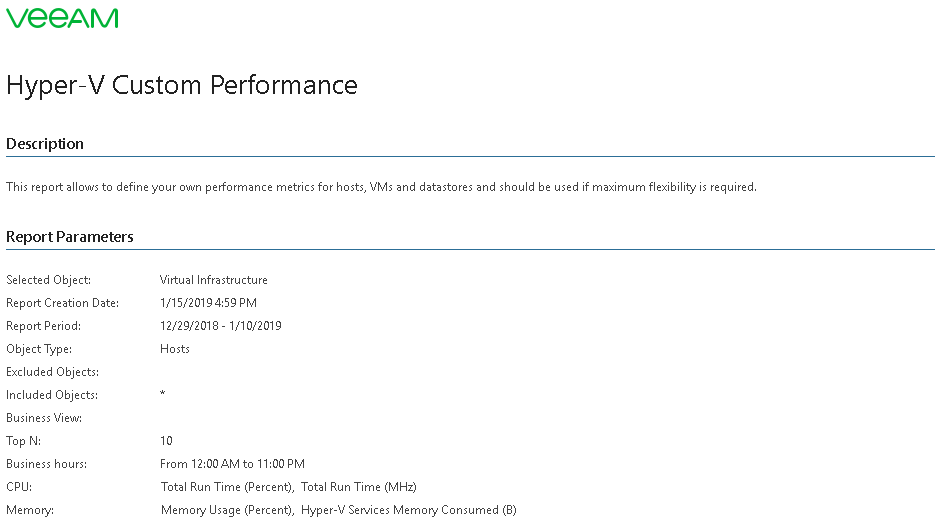The height and width of the screenshot is (525, 943).
Task: Click the Excluded Objects label
Action: 52,372
